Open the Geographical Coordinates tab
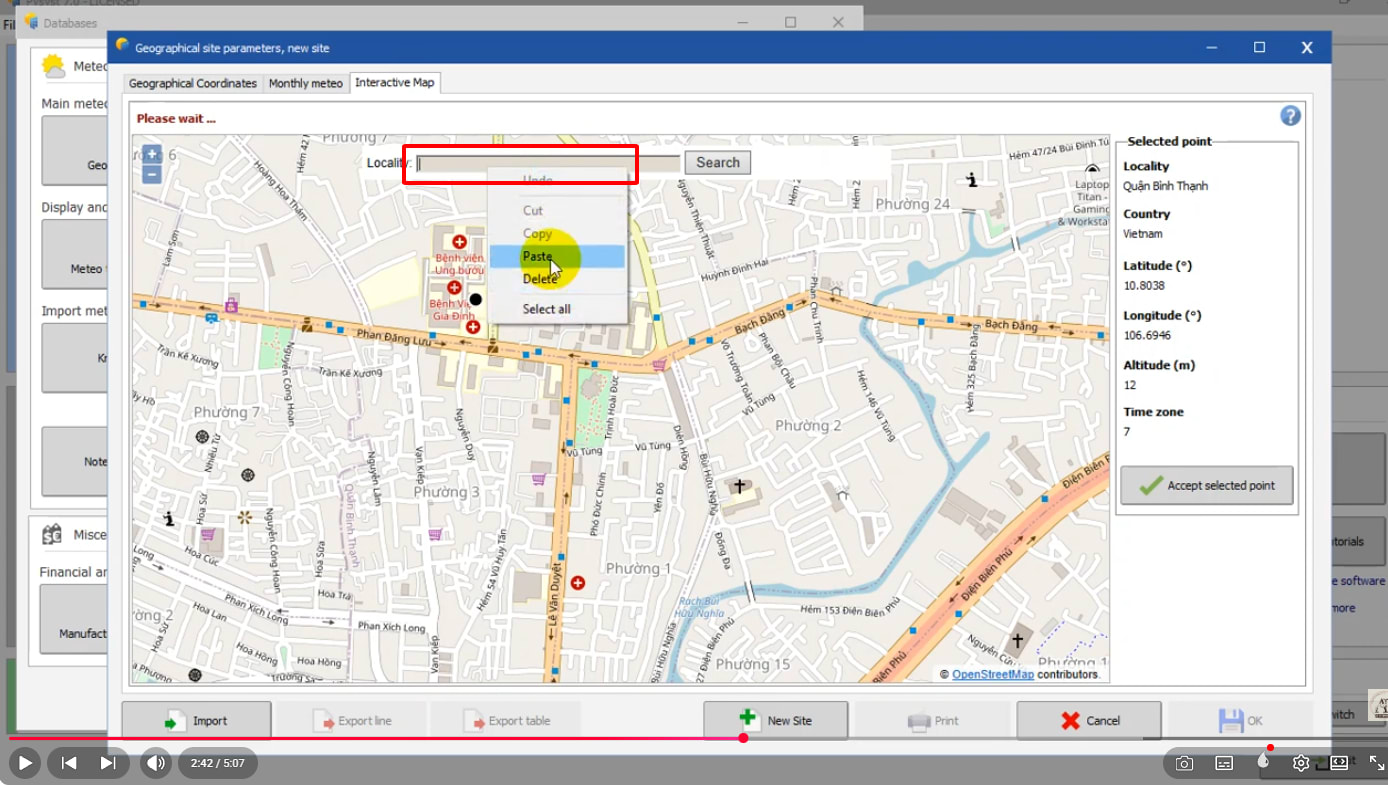This screenshot has height=787, width=1388. tap(193, 83)
